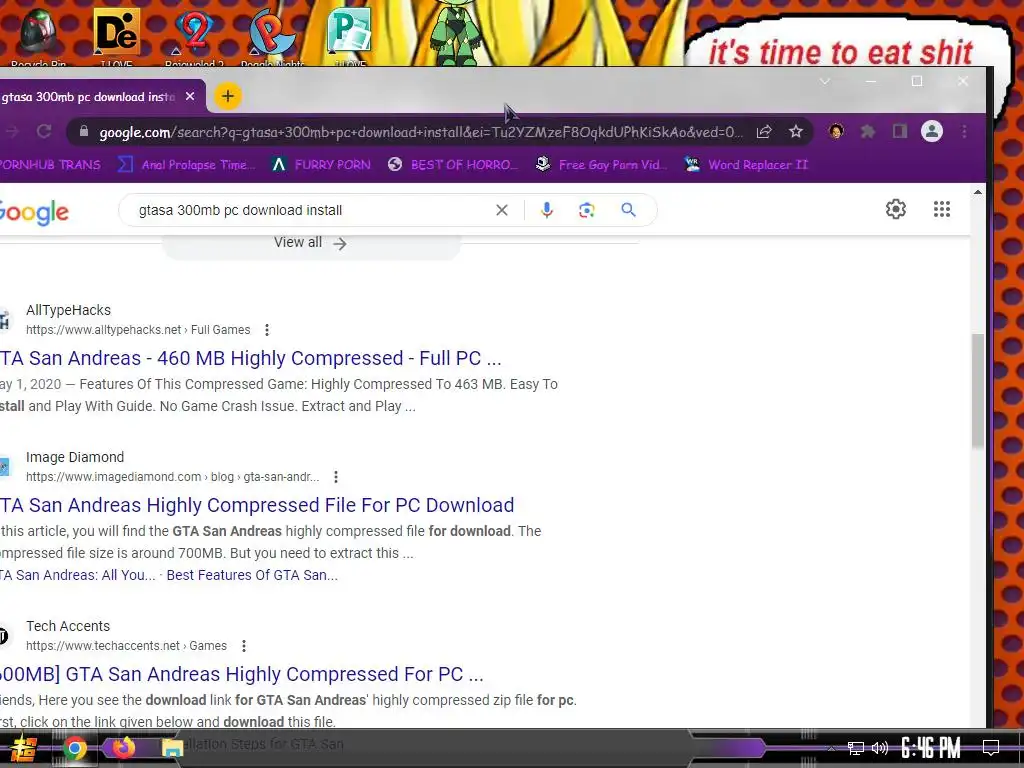This screenshot has width=1024, height=768.
Task: Open the Image Diamond result options menu
Action: [x=336, y=477]
